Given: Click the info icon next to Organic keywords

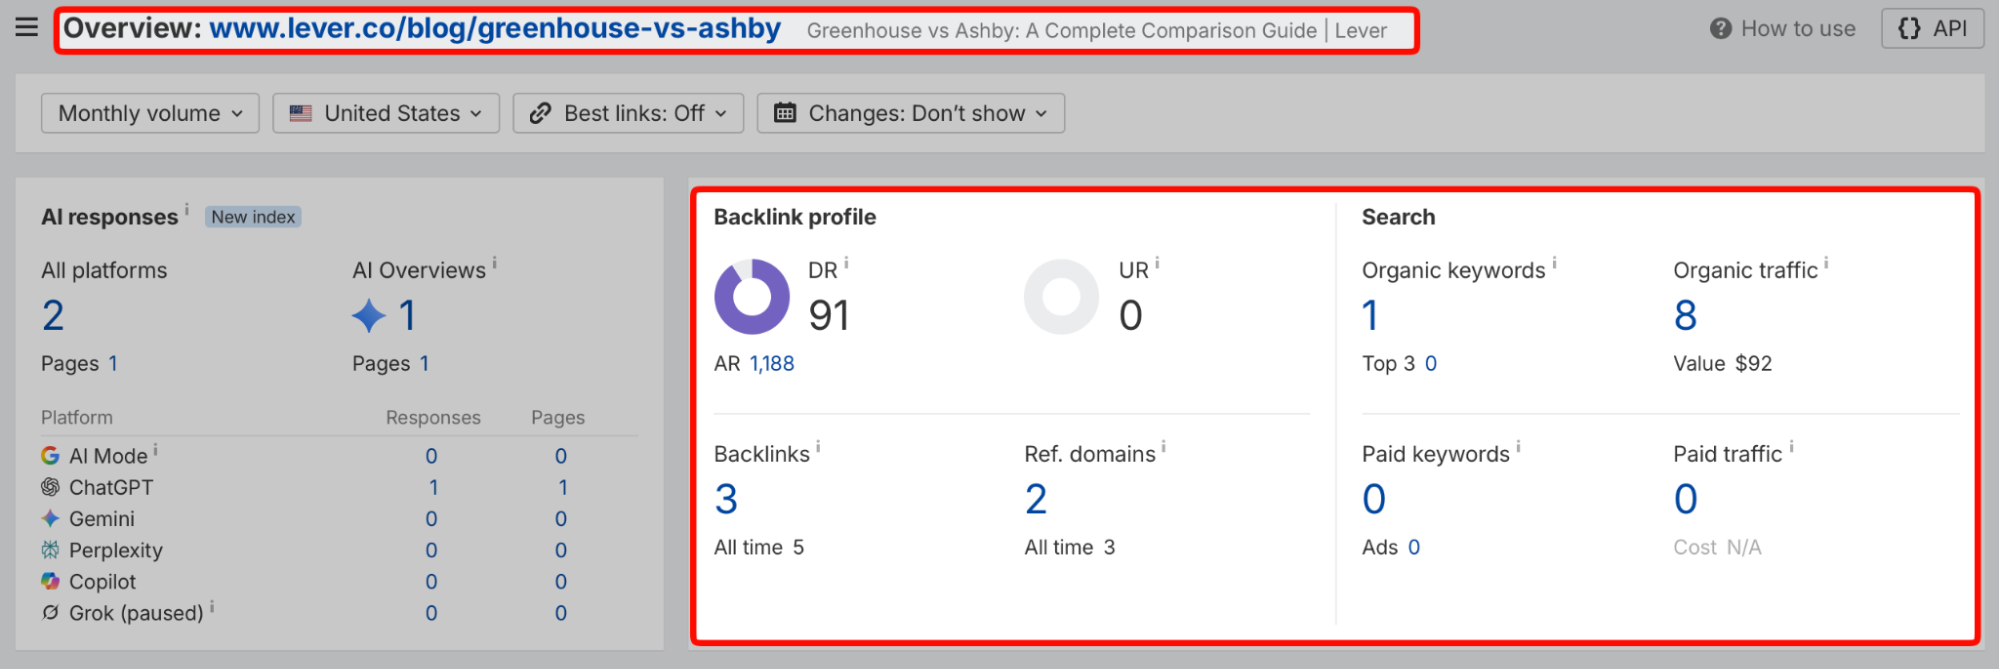Looking at the screenshot, I should (1554, 263).
